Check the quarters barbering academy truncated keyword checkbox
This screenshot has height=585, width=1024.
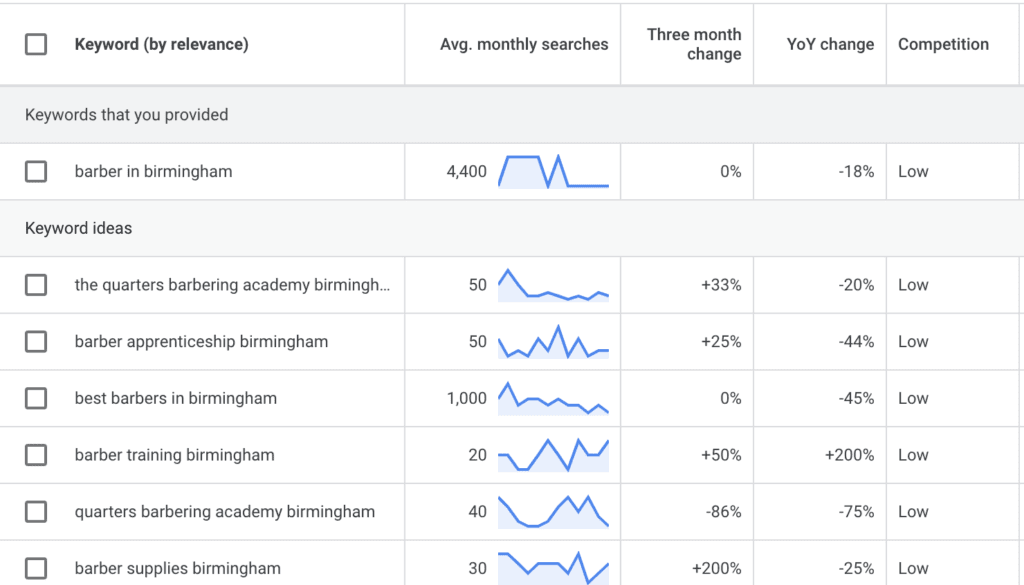coord(36,284)
